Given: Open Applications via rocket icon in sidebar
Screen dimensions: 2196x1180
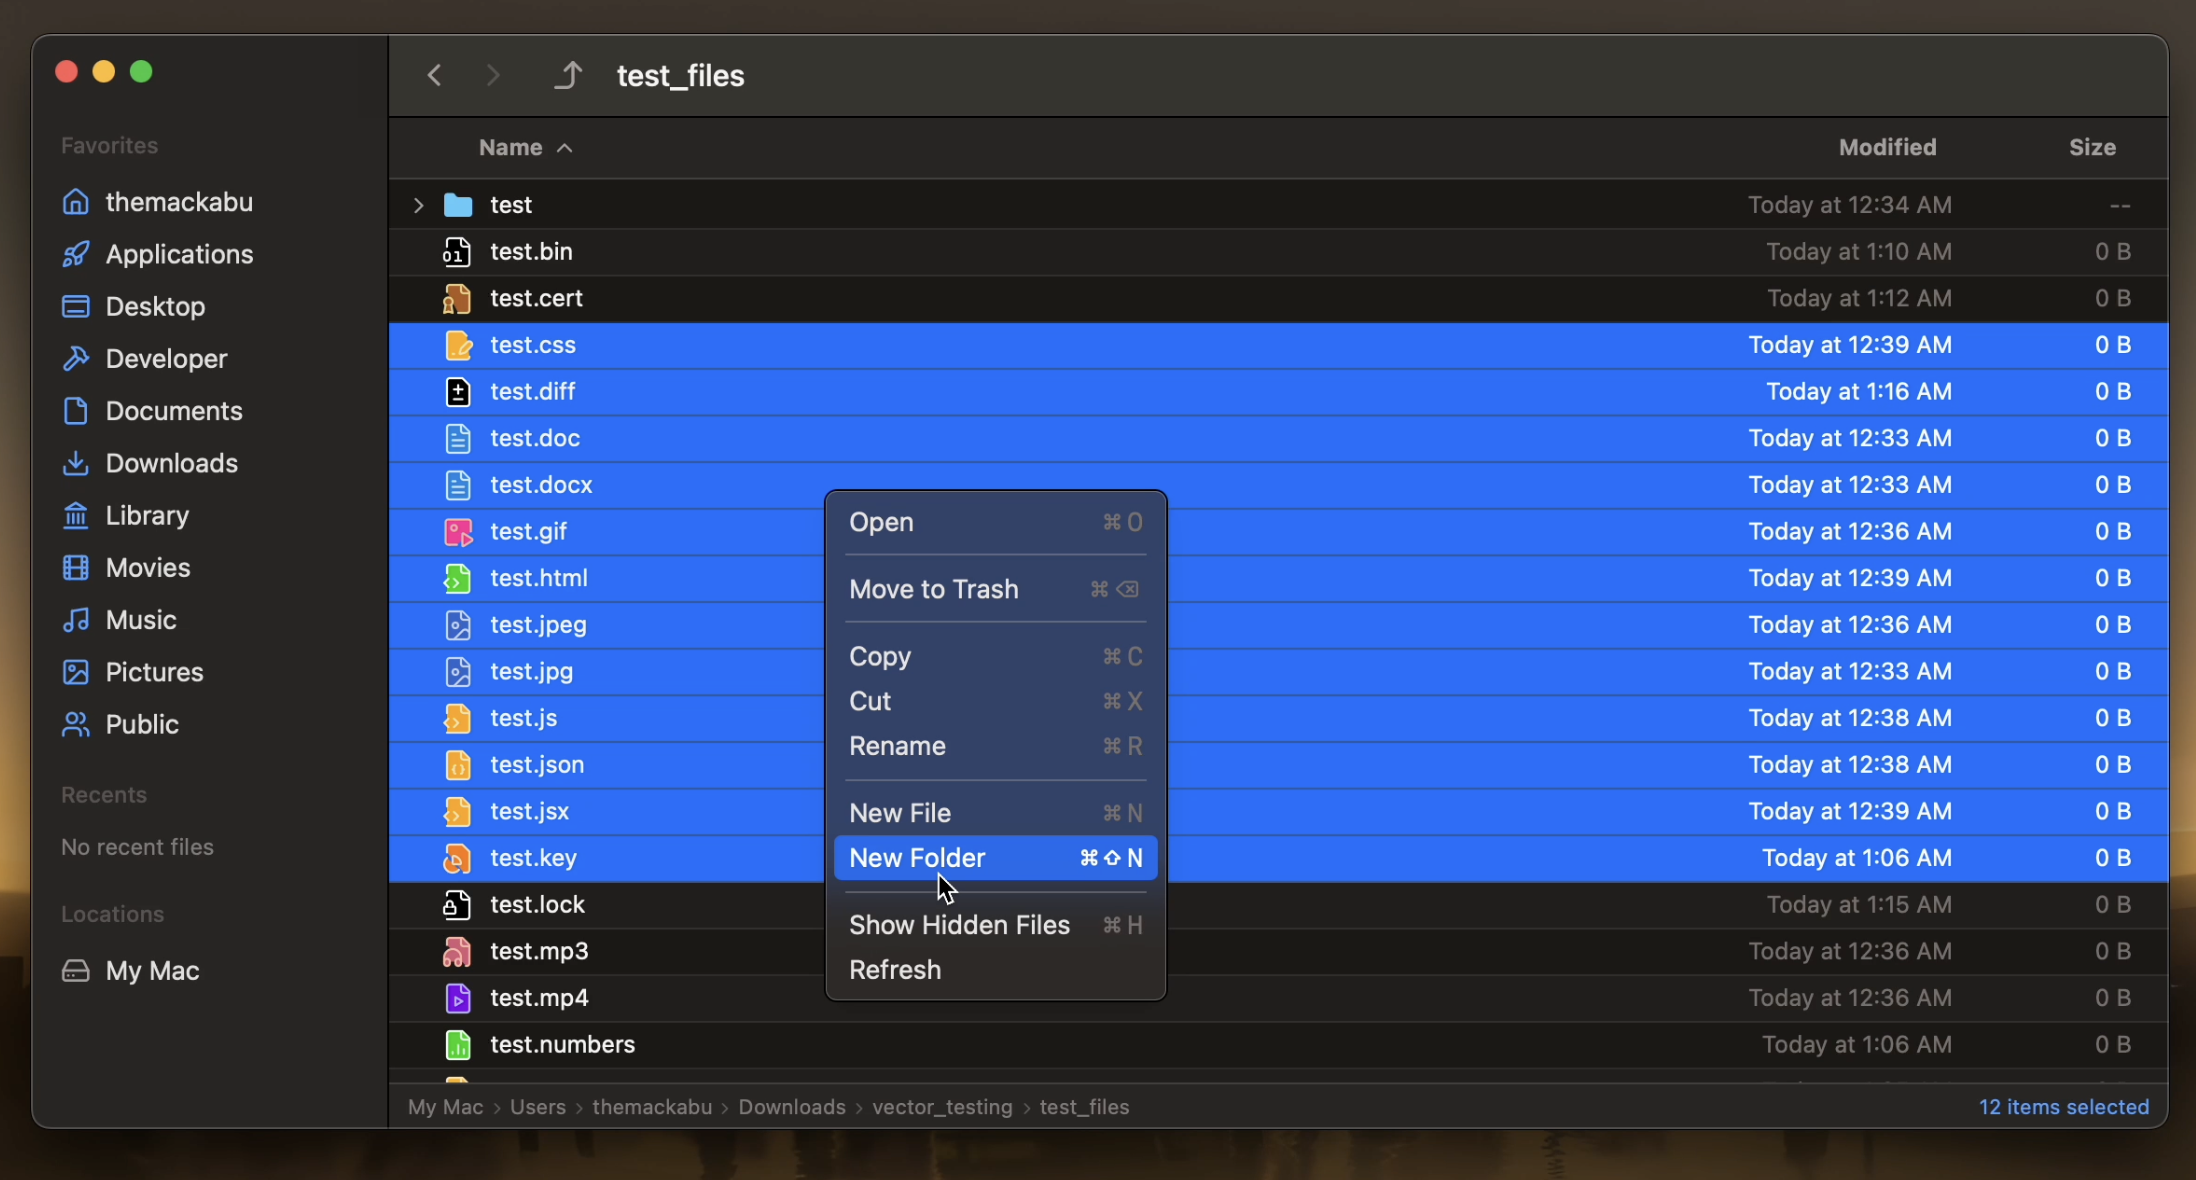Looking at the screenshot, I should [x=76, y=254].
